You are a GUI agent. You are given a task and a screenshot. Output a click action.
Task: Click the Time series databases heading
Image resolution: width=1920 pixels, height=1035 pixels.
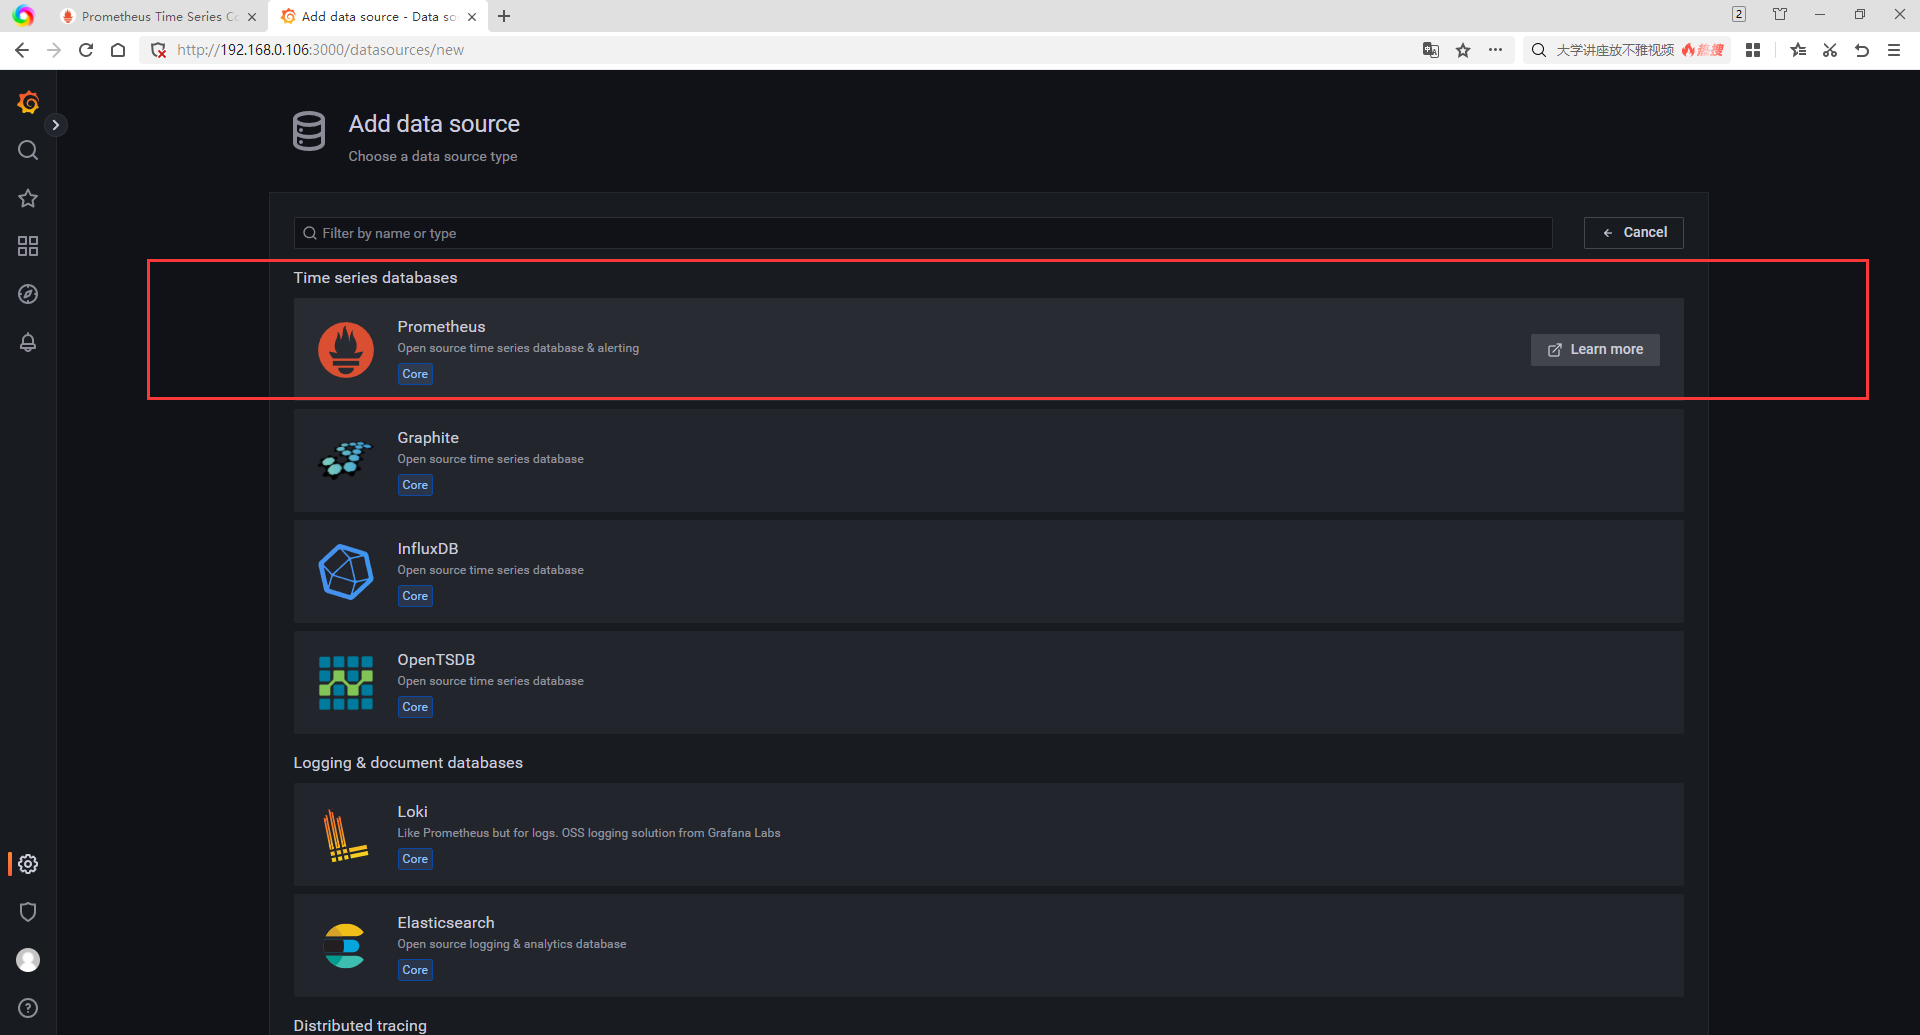click(x=375, y=278)
